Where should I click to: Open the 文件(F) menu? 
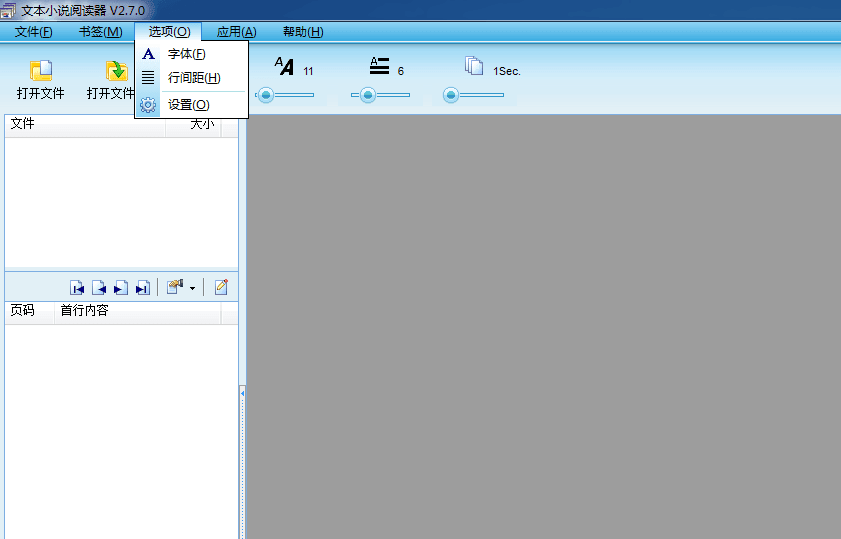[x=33, y=32]
